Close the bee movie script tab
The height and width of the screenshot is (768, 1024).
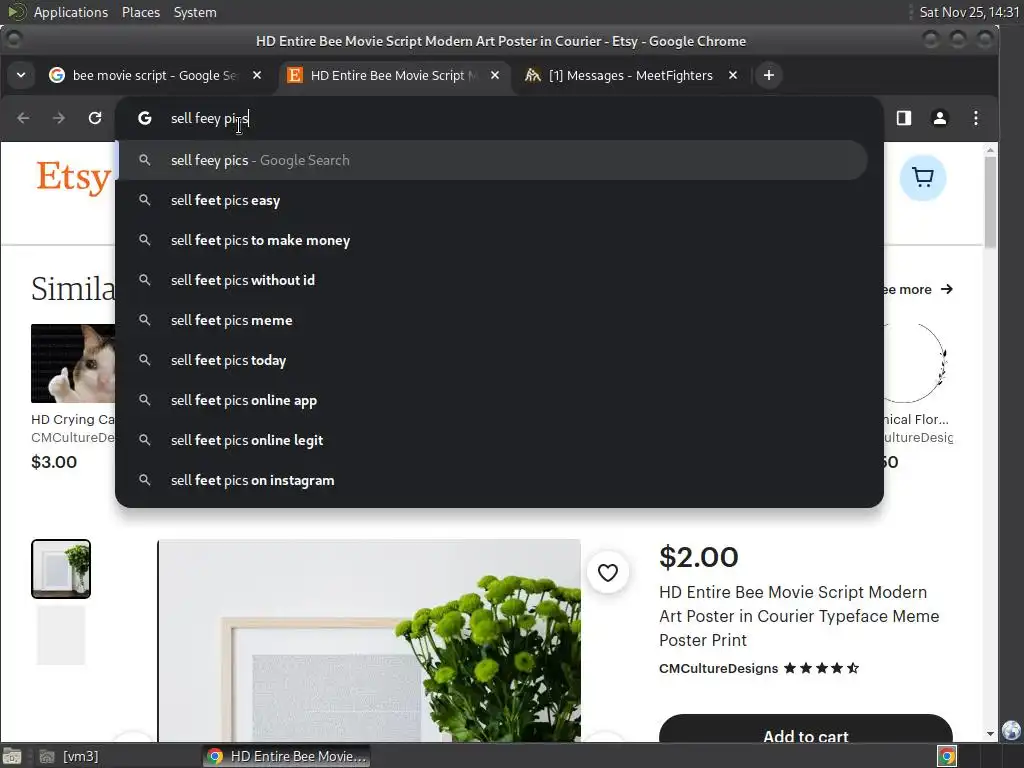tap(257, 75)
